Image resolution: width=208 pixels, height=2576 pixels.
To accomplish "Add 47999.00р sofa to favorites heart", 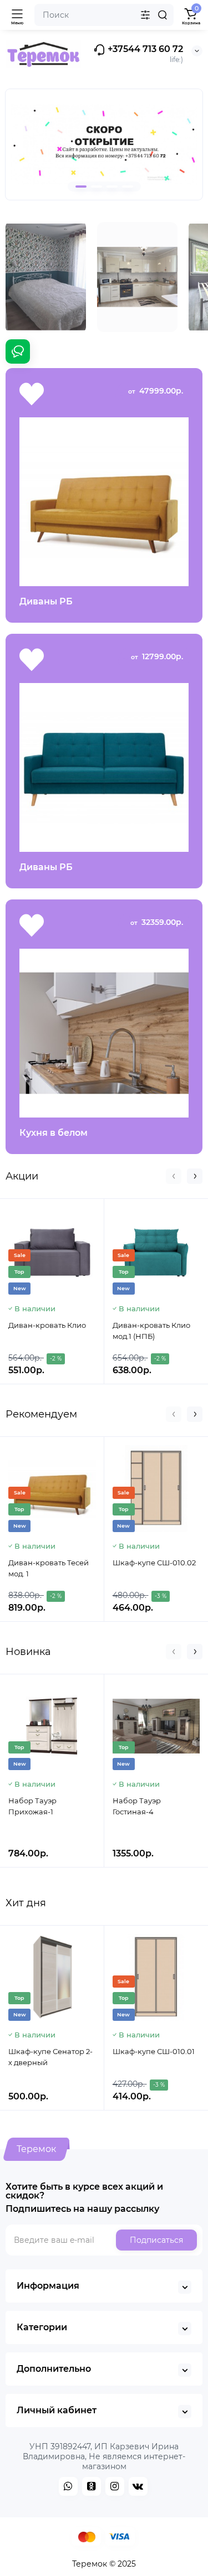I will (32, 393).
